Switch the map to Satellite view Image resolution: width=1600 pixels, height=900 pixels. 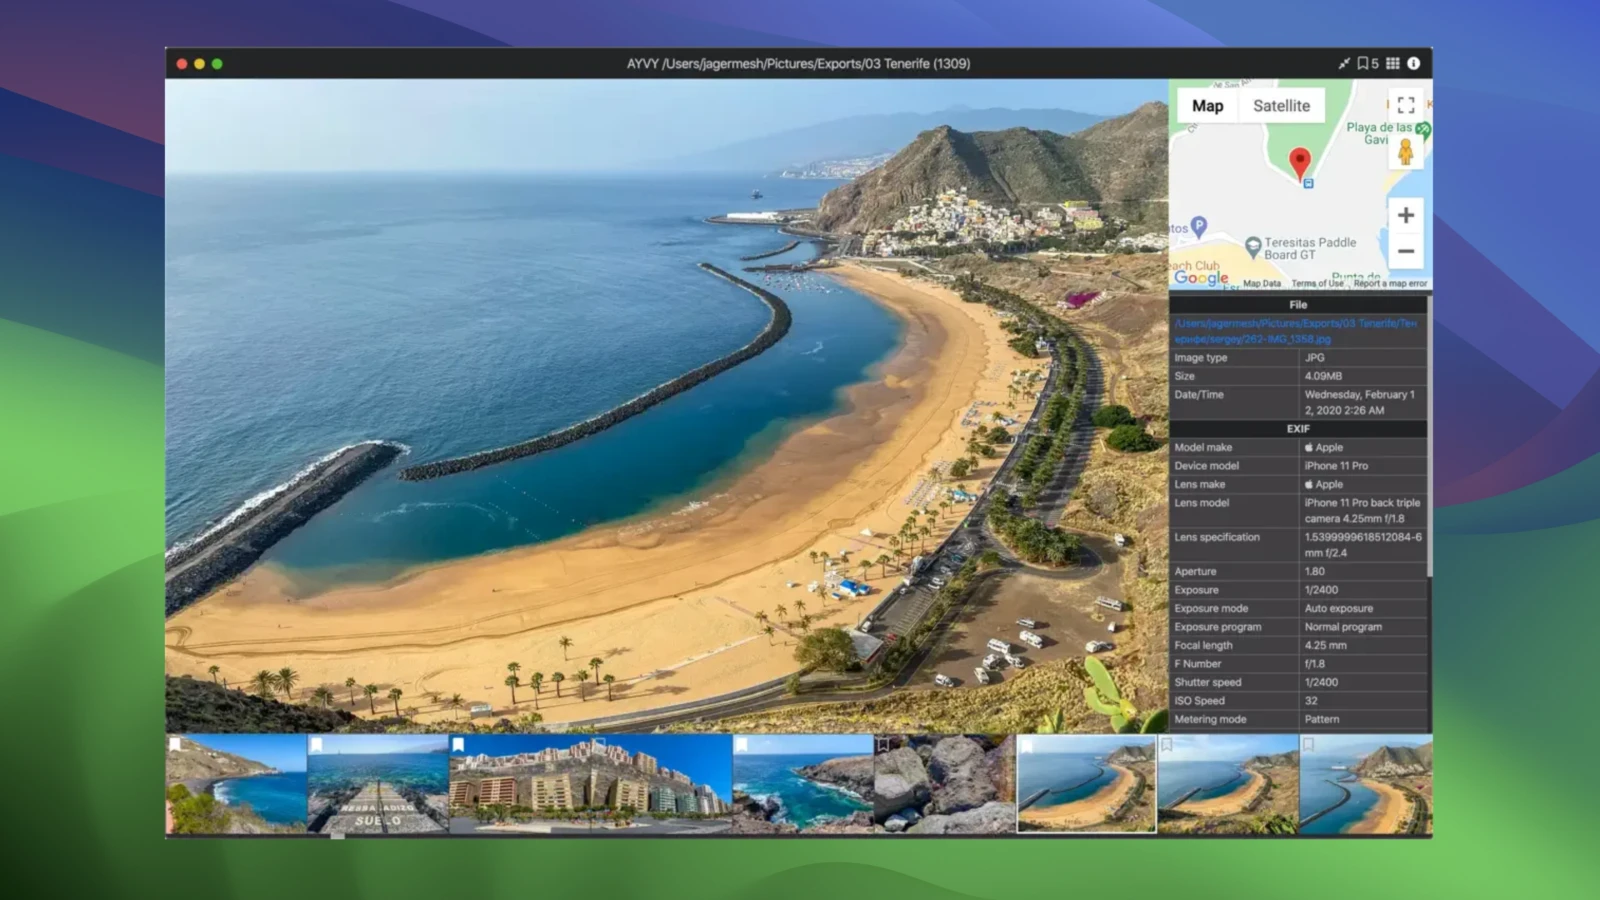1281,106
